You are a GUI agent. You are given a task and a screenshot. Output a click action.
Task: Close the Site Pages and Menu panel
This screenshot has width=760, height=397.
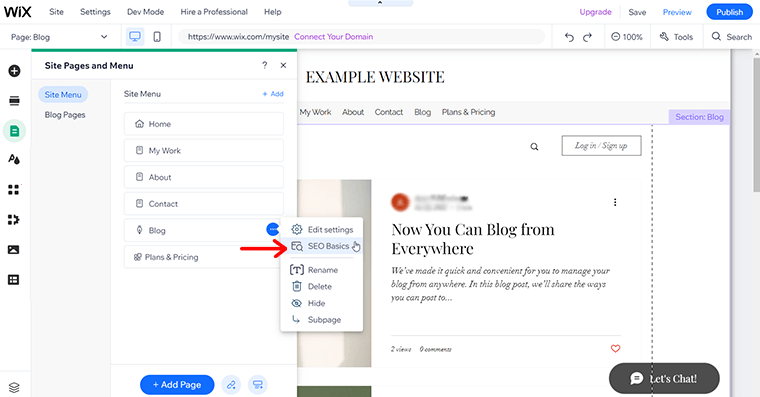(x=284, y=65)
